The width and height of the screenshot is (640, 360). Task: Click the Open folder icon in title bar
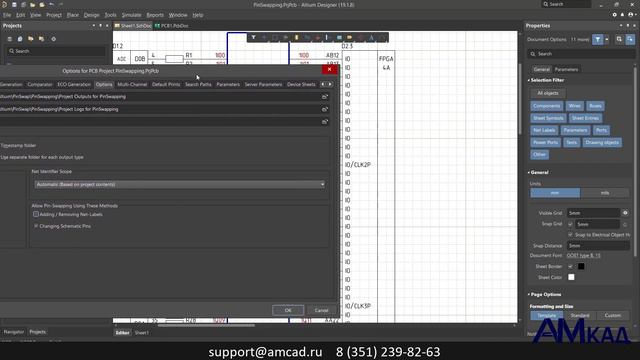pyautogui.click(x=33, y=4)
